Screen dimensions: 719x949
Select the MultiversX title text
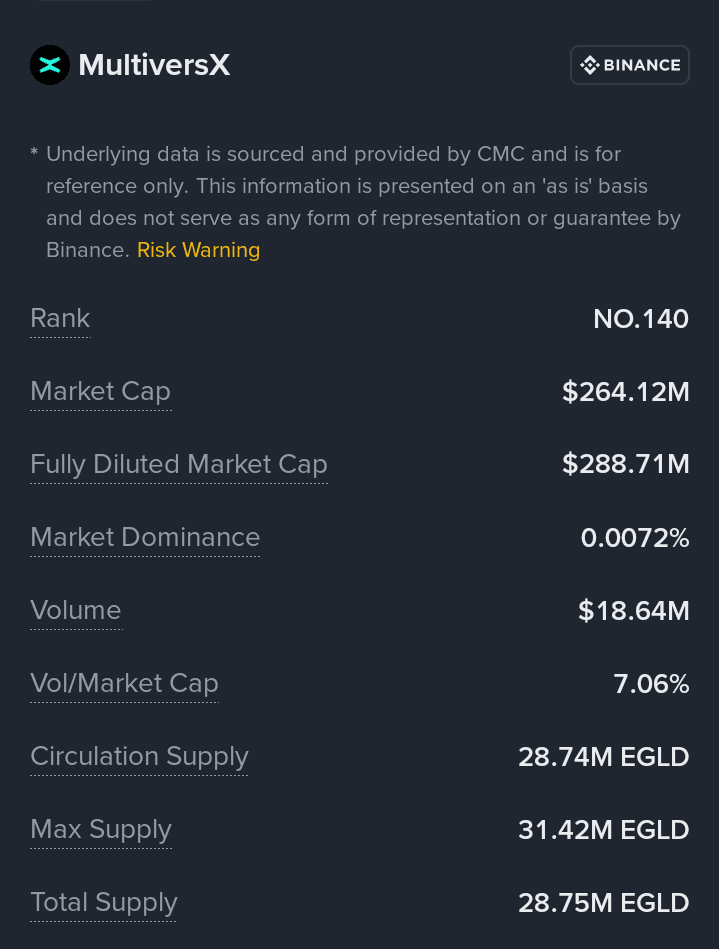coord(154,65)
